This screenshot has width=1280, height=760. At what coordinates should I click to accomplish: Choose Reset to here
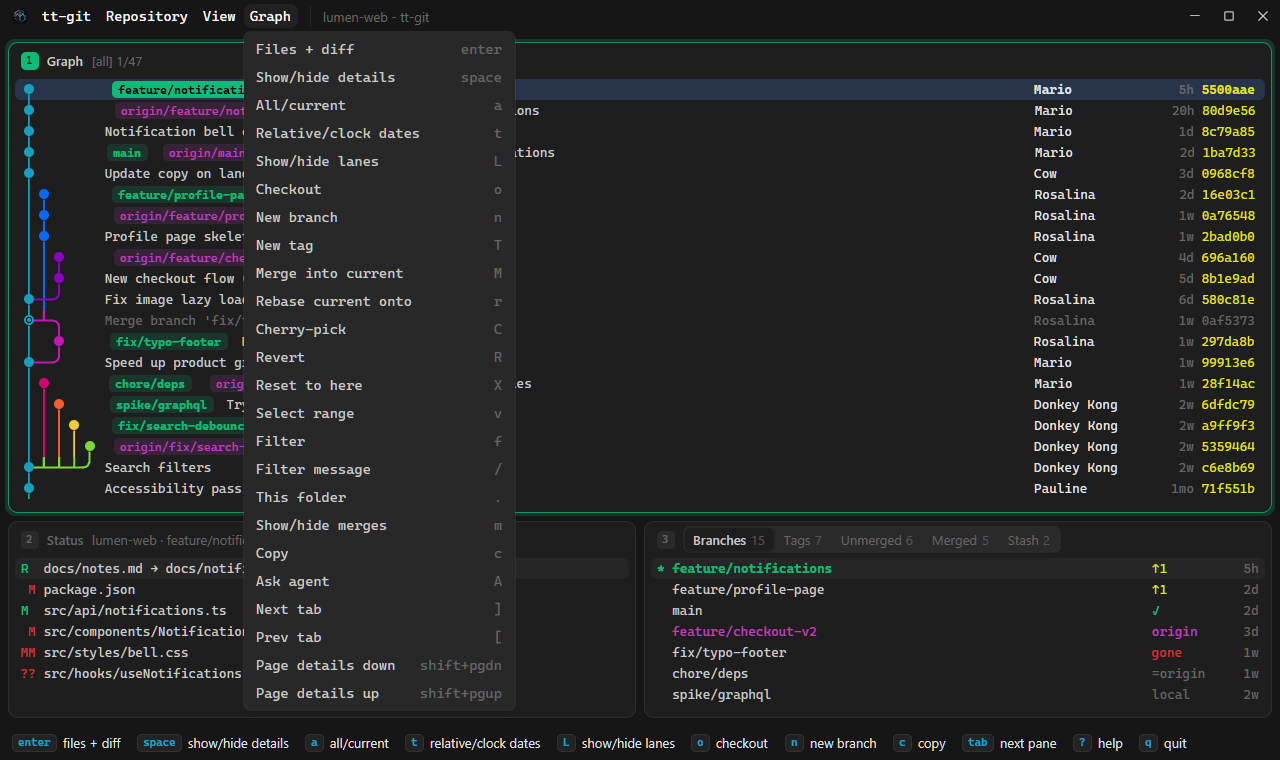point(379,385)
